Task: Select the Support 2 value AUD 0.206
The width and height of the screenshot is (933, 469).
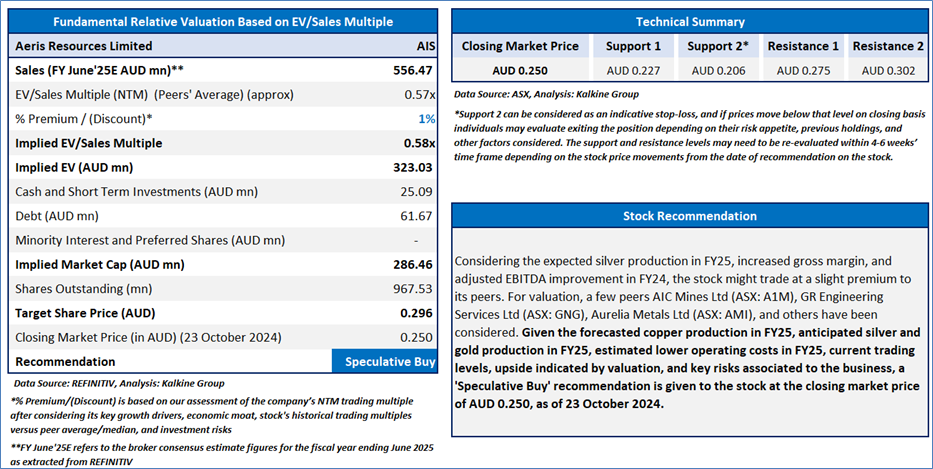Action: [718, 70]
